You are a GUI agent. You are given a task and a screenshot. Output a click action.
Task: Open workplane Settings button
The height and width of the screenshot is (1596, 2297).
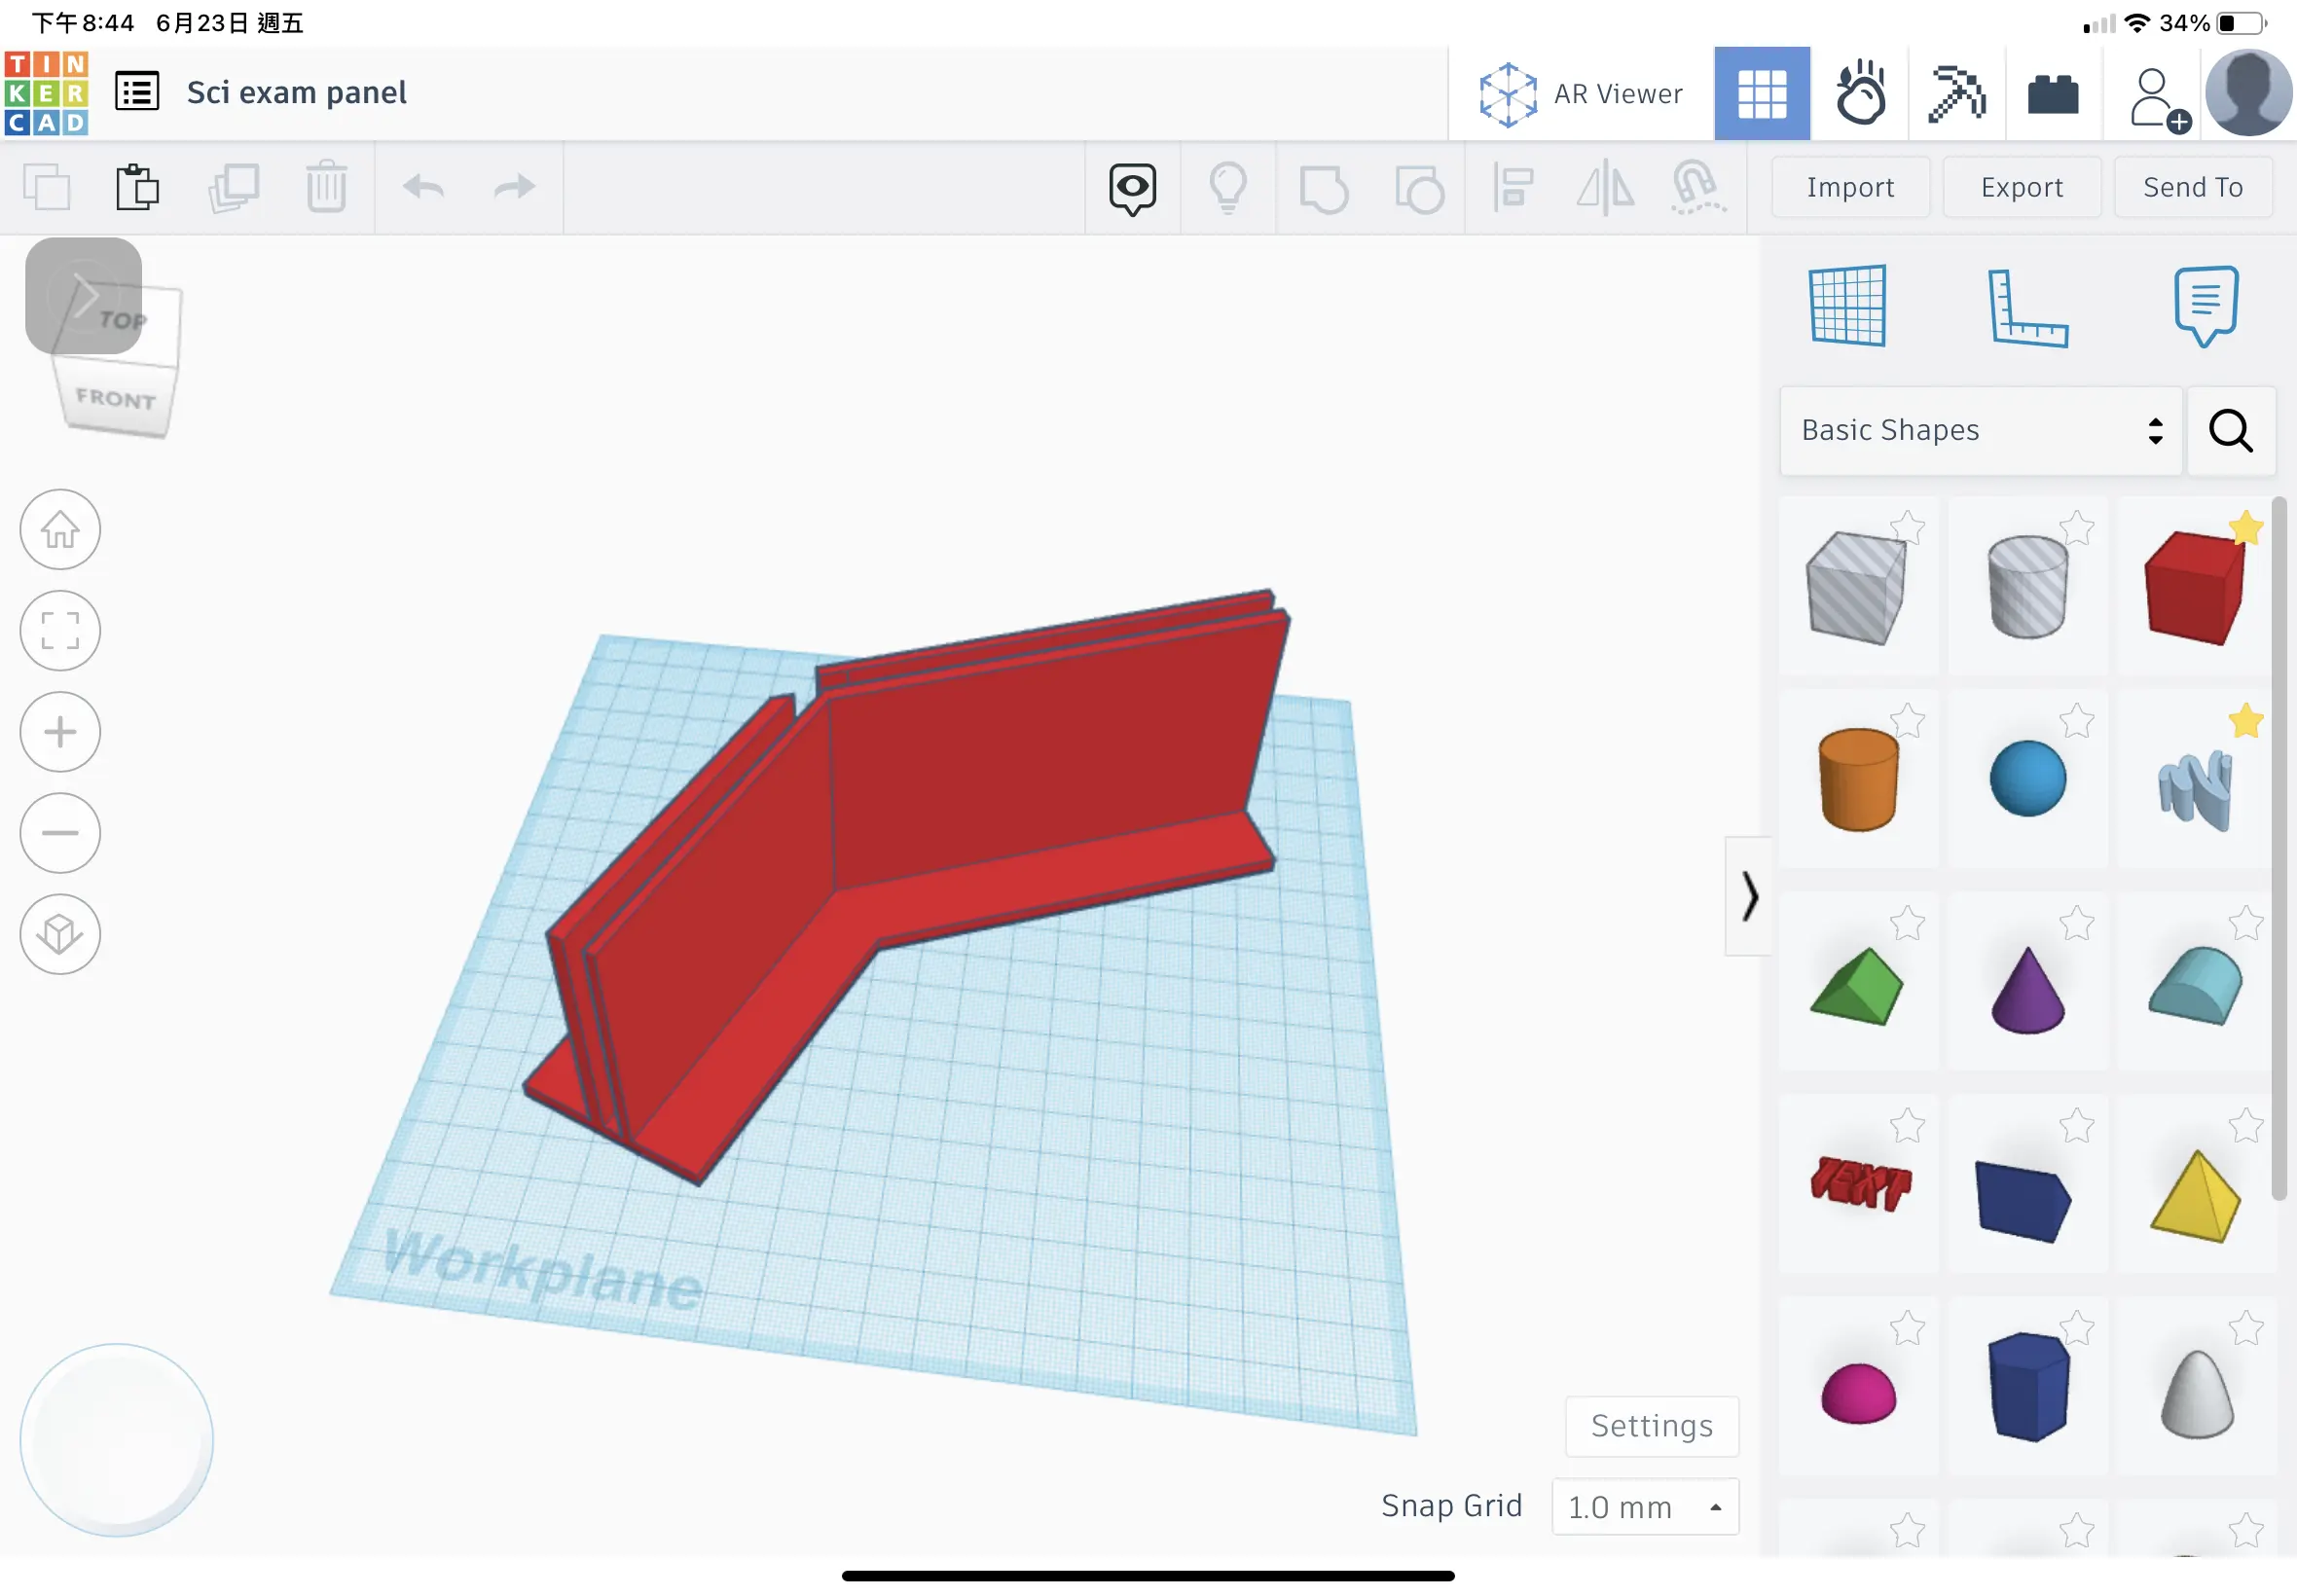click(x=1651, y=1425)
